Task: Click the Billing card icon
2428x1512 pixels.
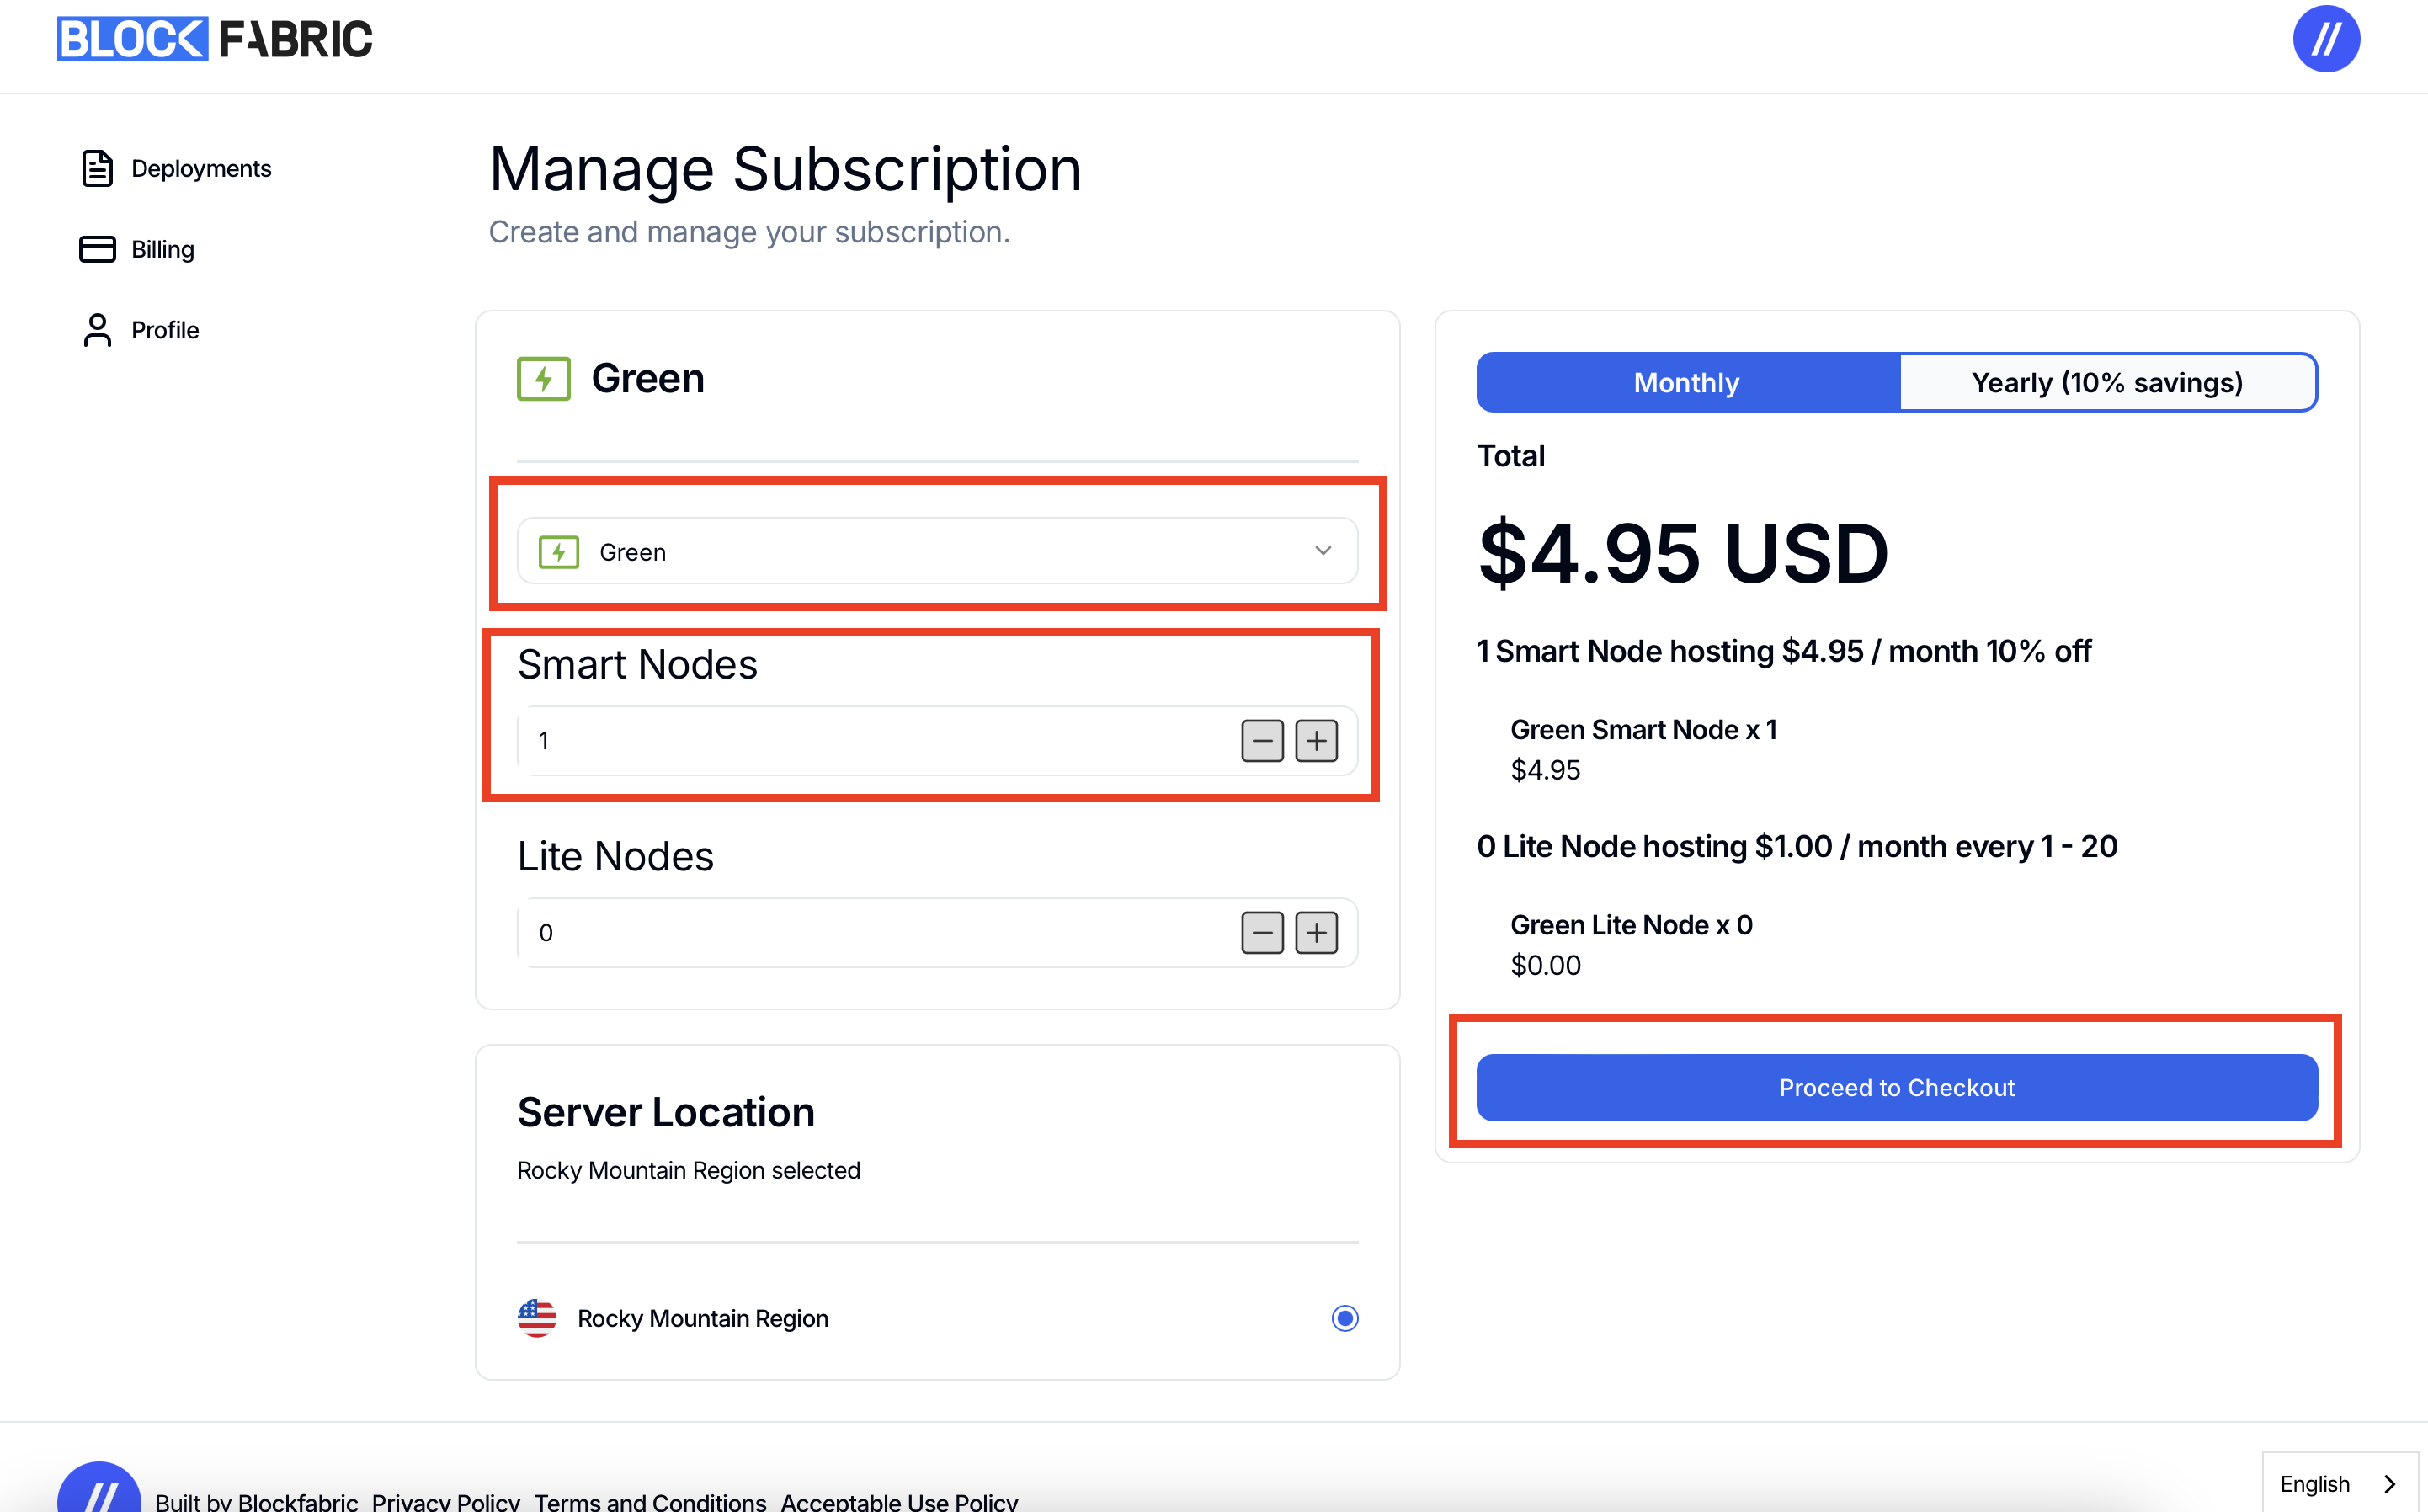Action: (x=97, y=249)
